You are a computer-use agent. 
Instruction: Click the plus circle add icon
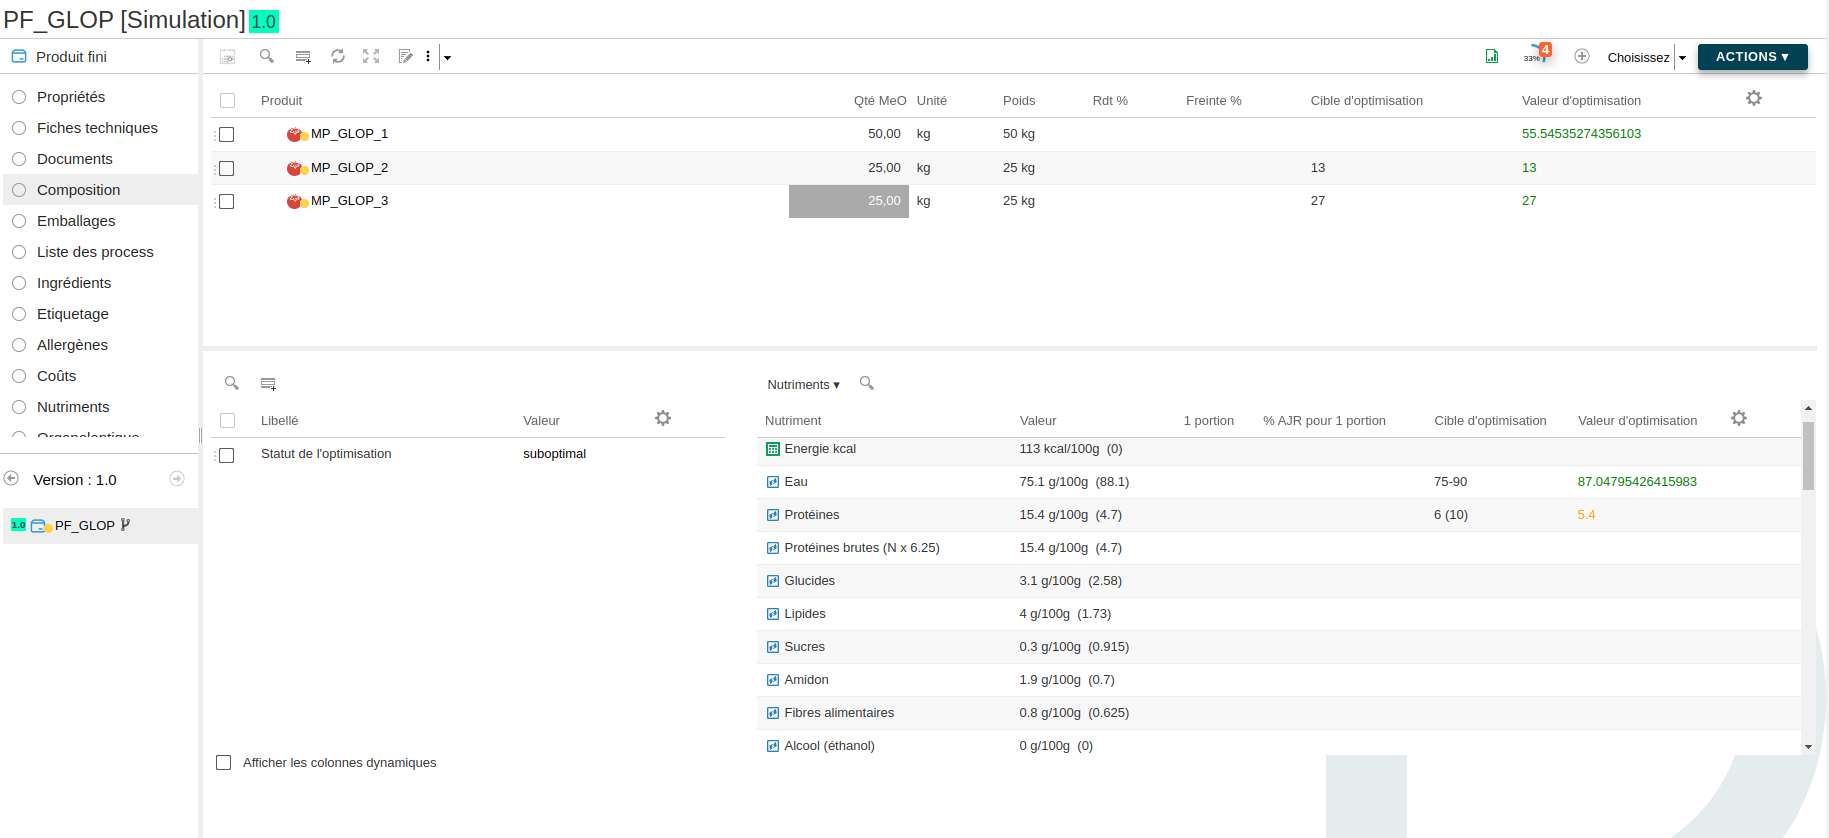click(1582, 56)
